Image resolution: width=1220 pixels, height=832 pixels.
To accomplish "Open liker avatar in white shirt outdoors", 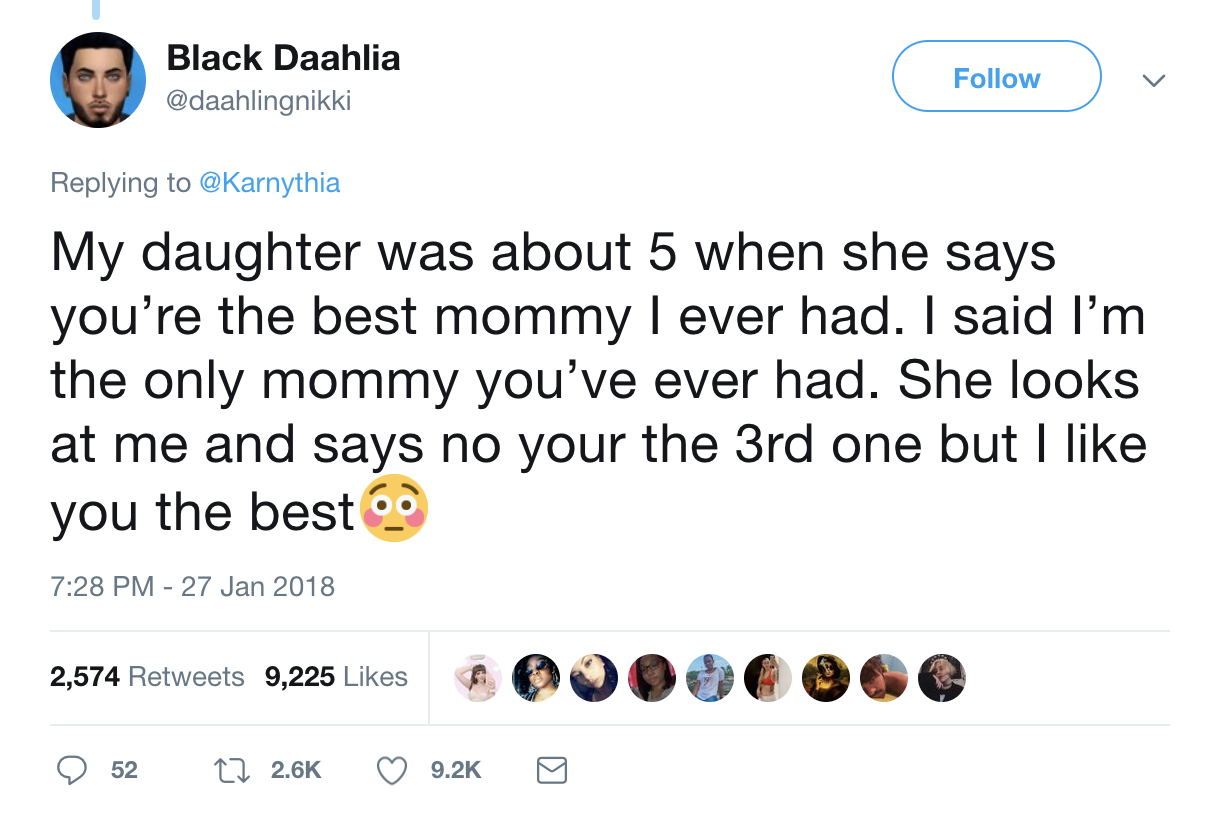I will (x=710, y=678).
